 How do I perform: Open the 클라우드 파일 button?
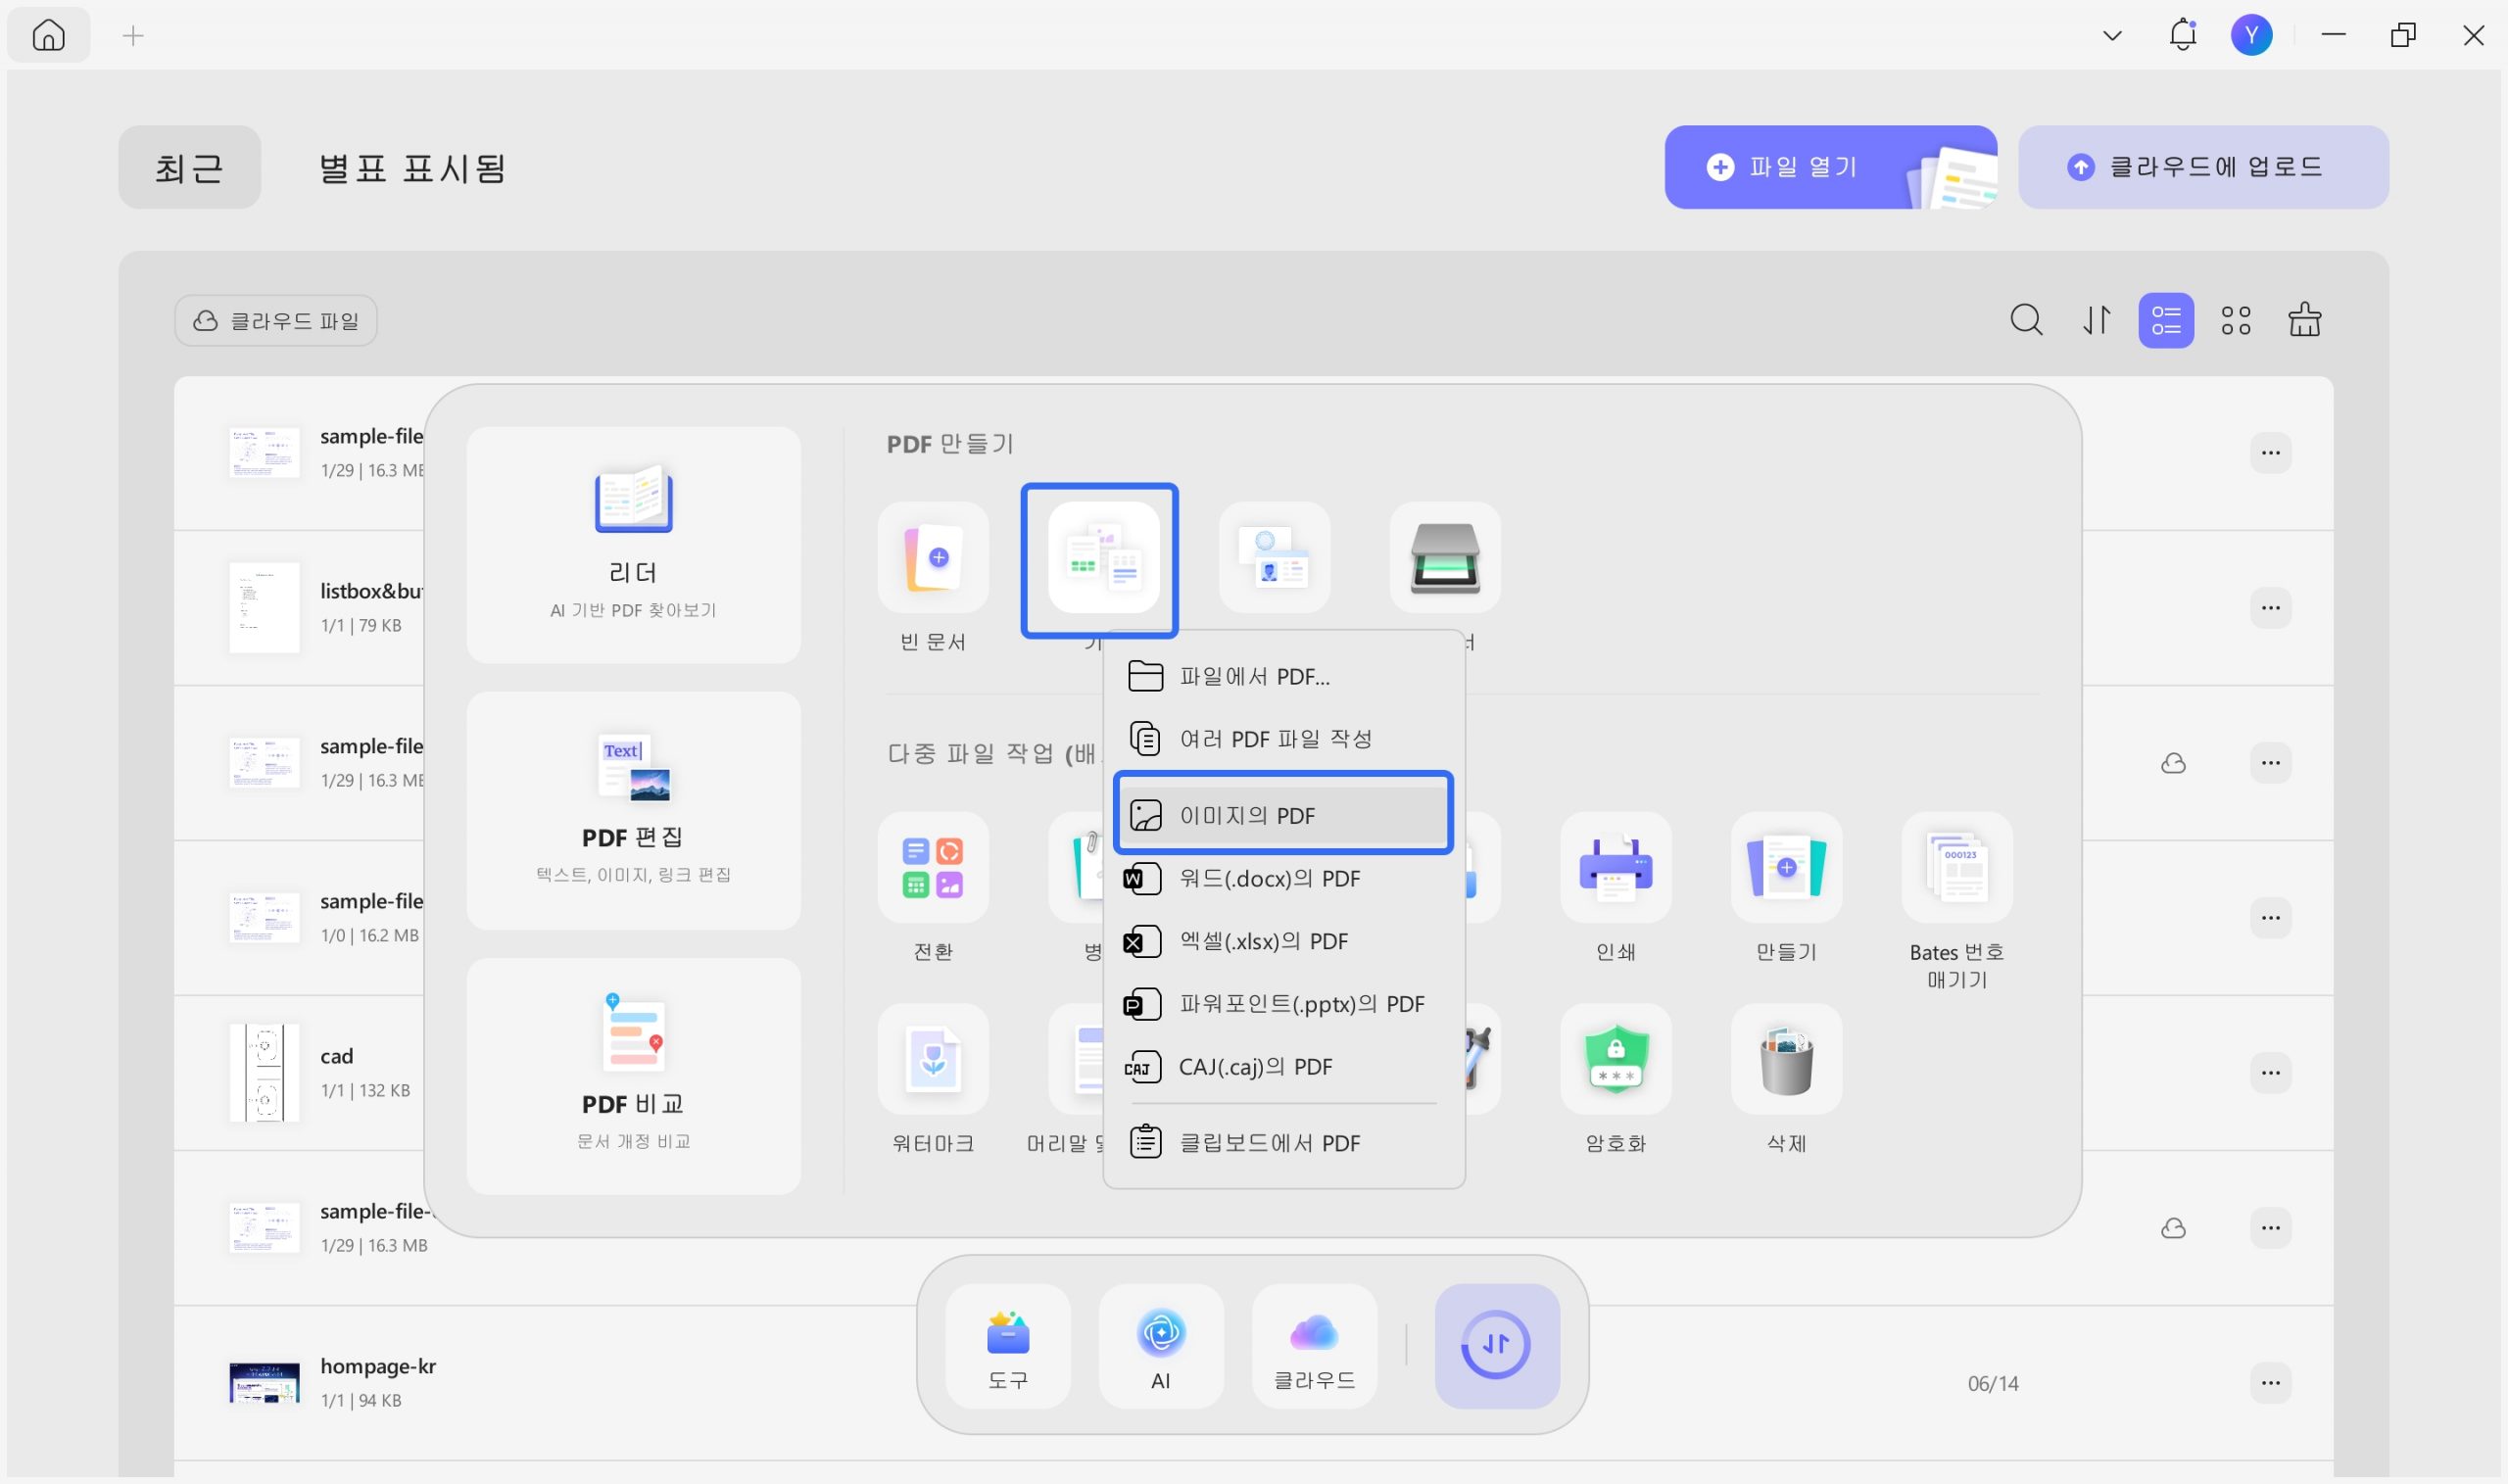(x=275, y=320)
